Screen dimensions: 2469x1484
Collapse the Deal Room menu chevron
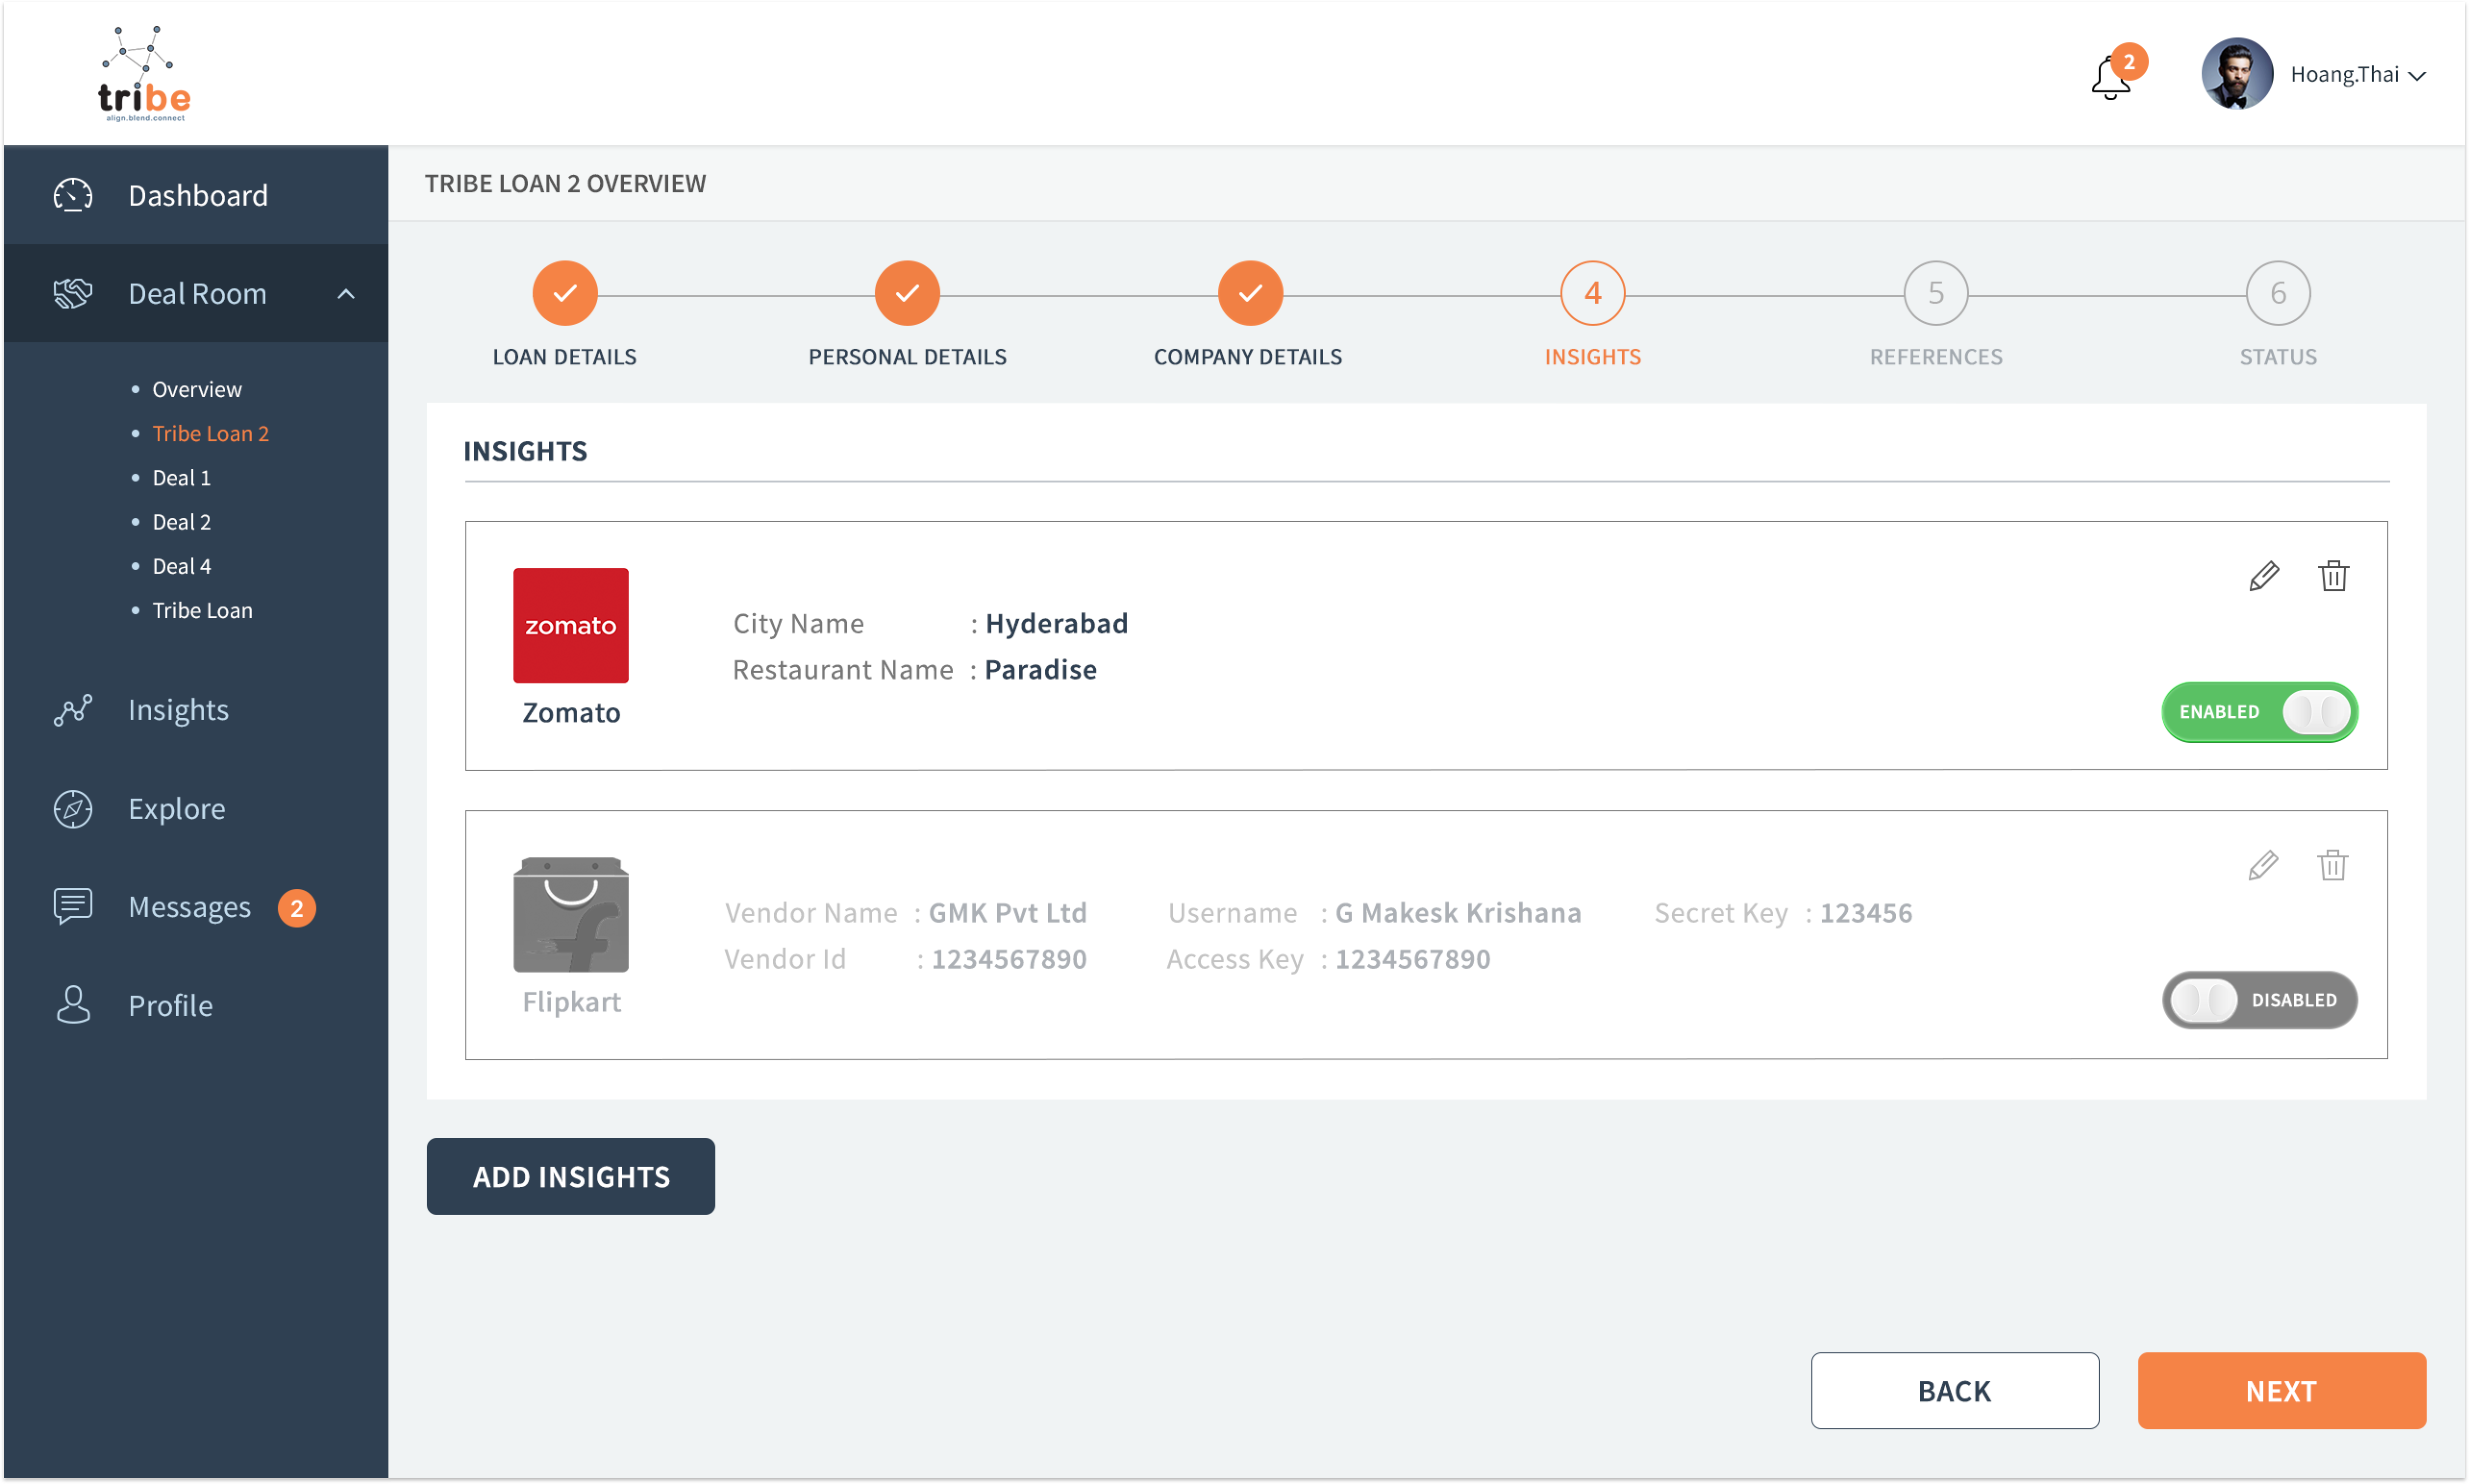[x=346, y=294]
